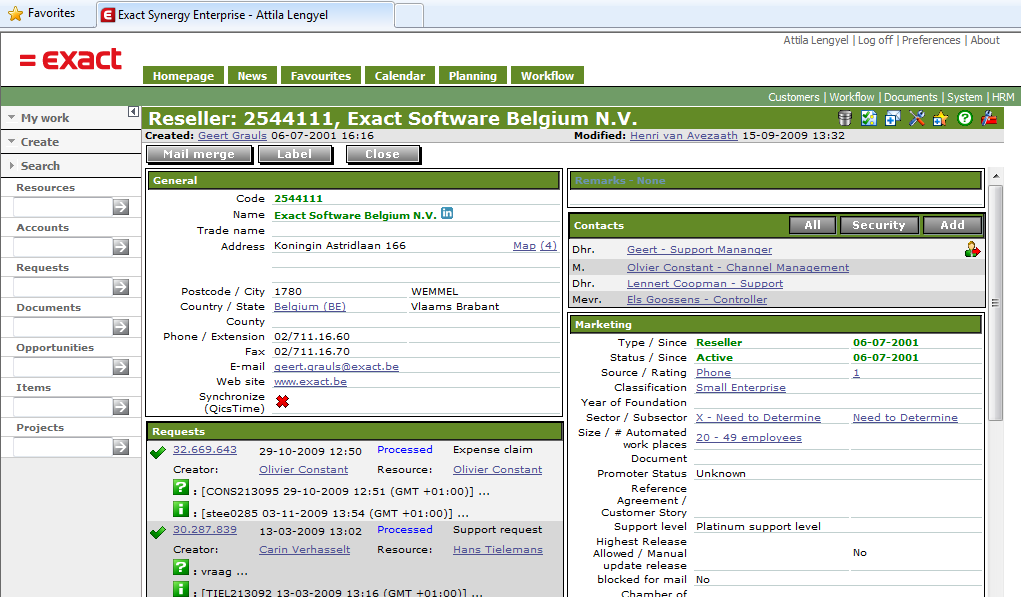Open the Homepage tab
The width and height of the screenshot is (1021, 597).
[183, 76]
